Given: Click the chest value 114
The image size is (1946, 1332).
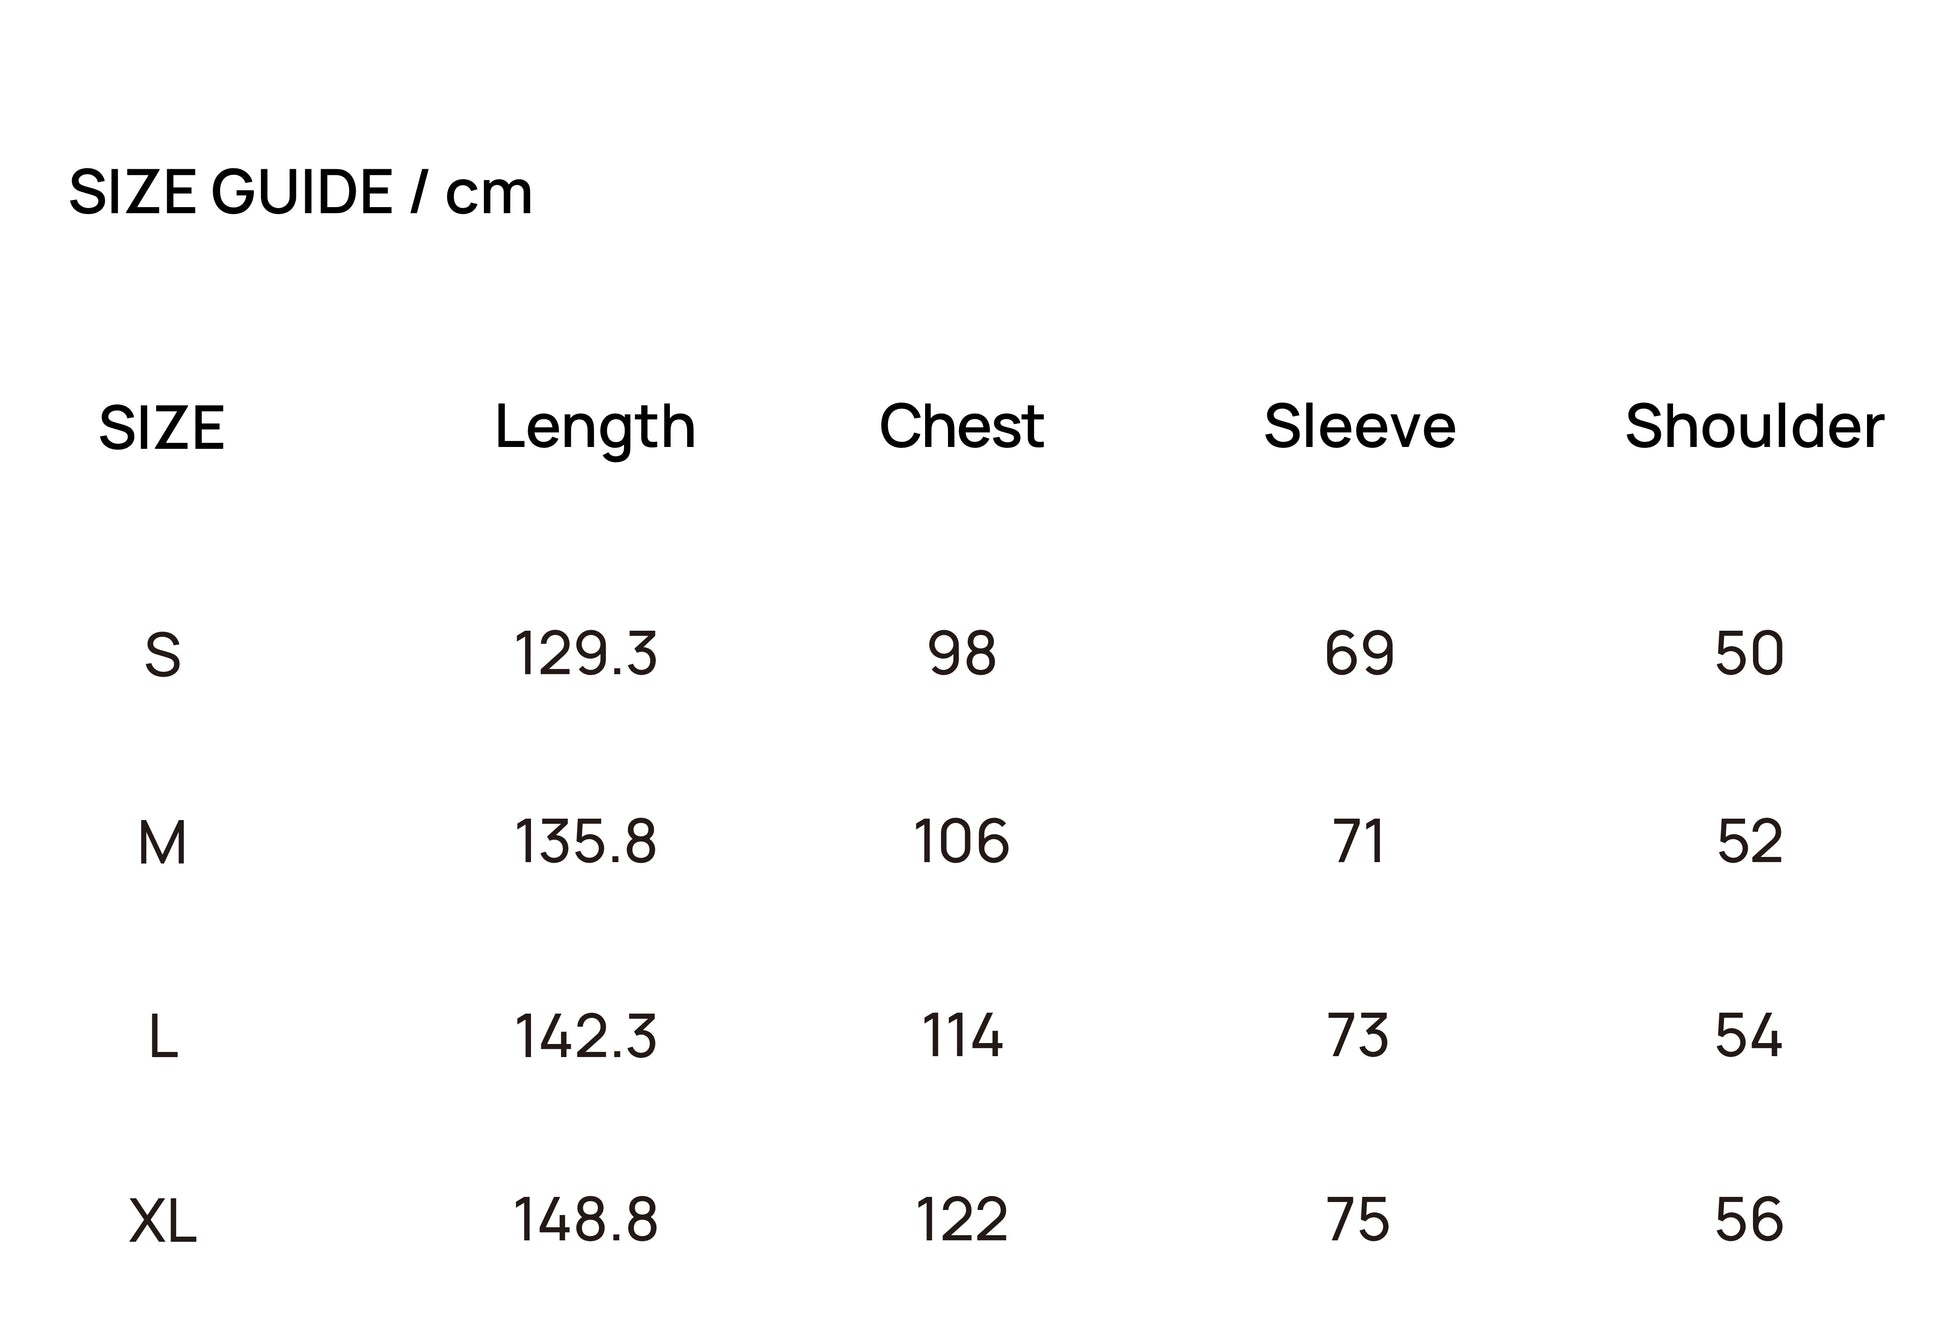Looking at the screenshot, I should (961, 1035).
